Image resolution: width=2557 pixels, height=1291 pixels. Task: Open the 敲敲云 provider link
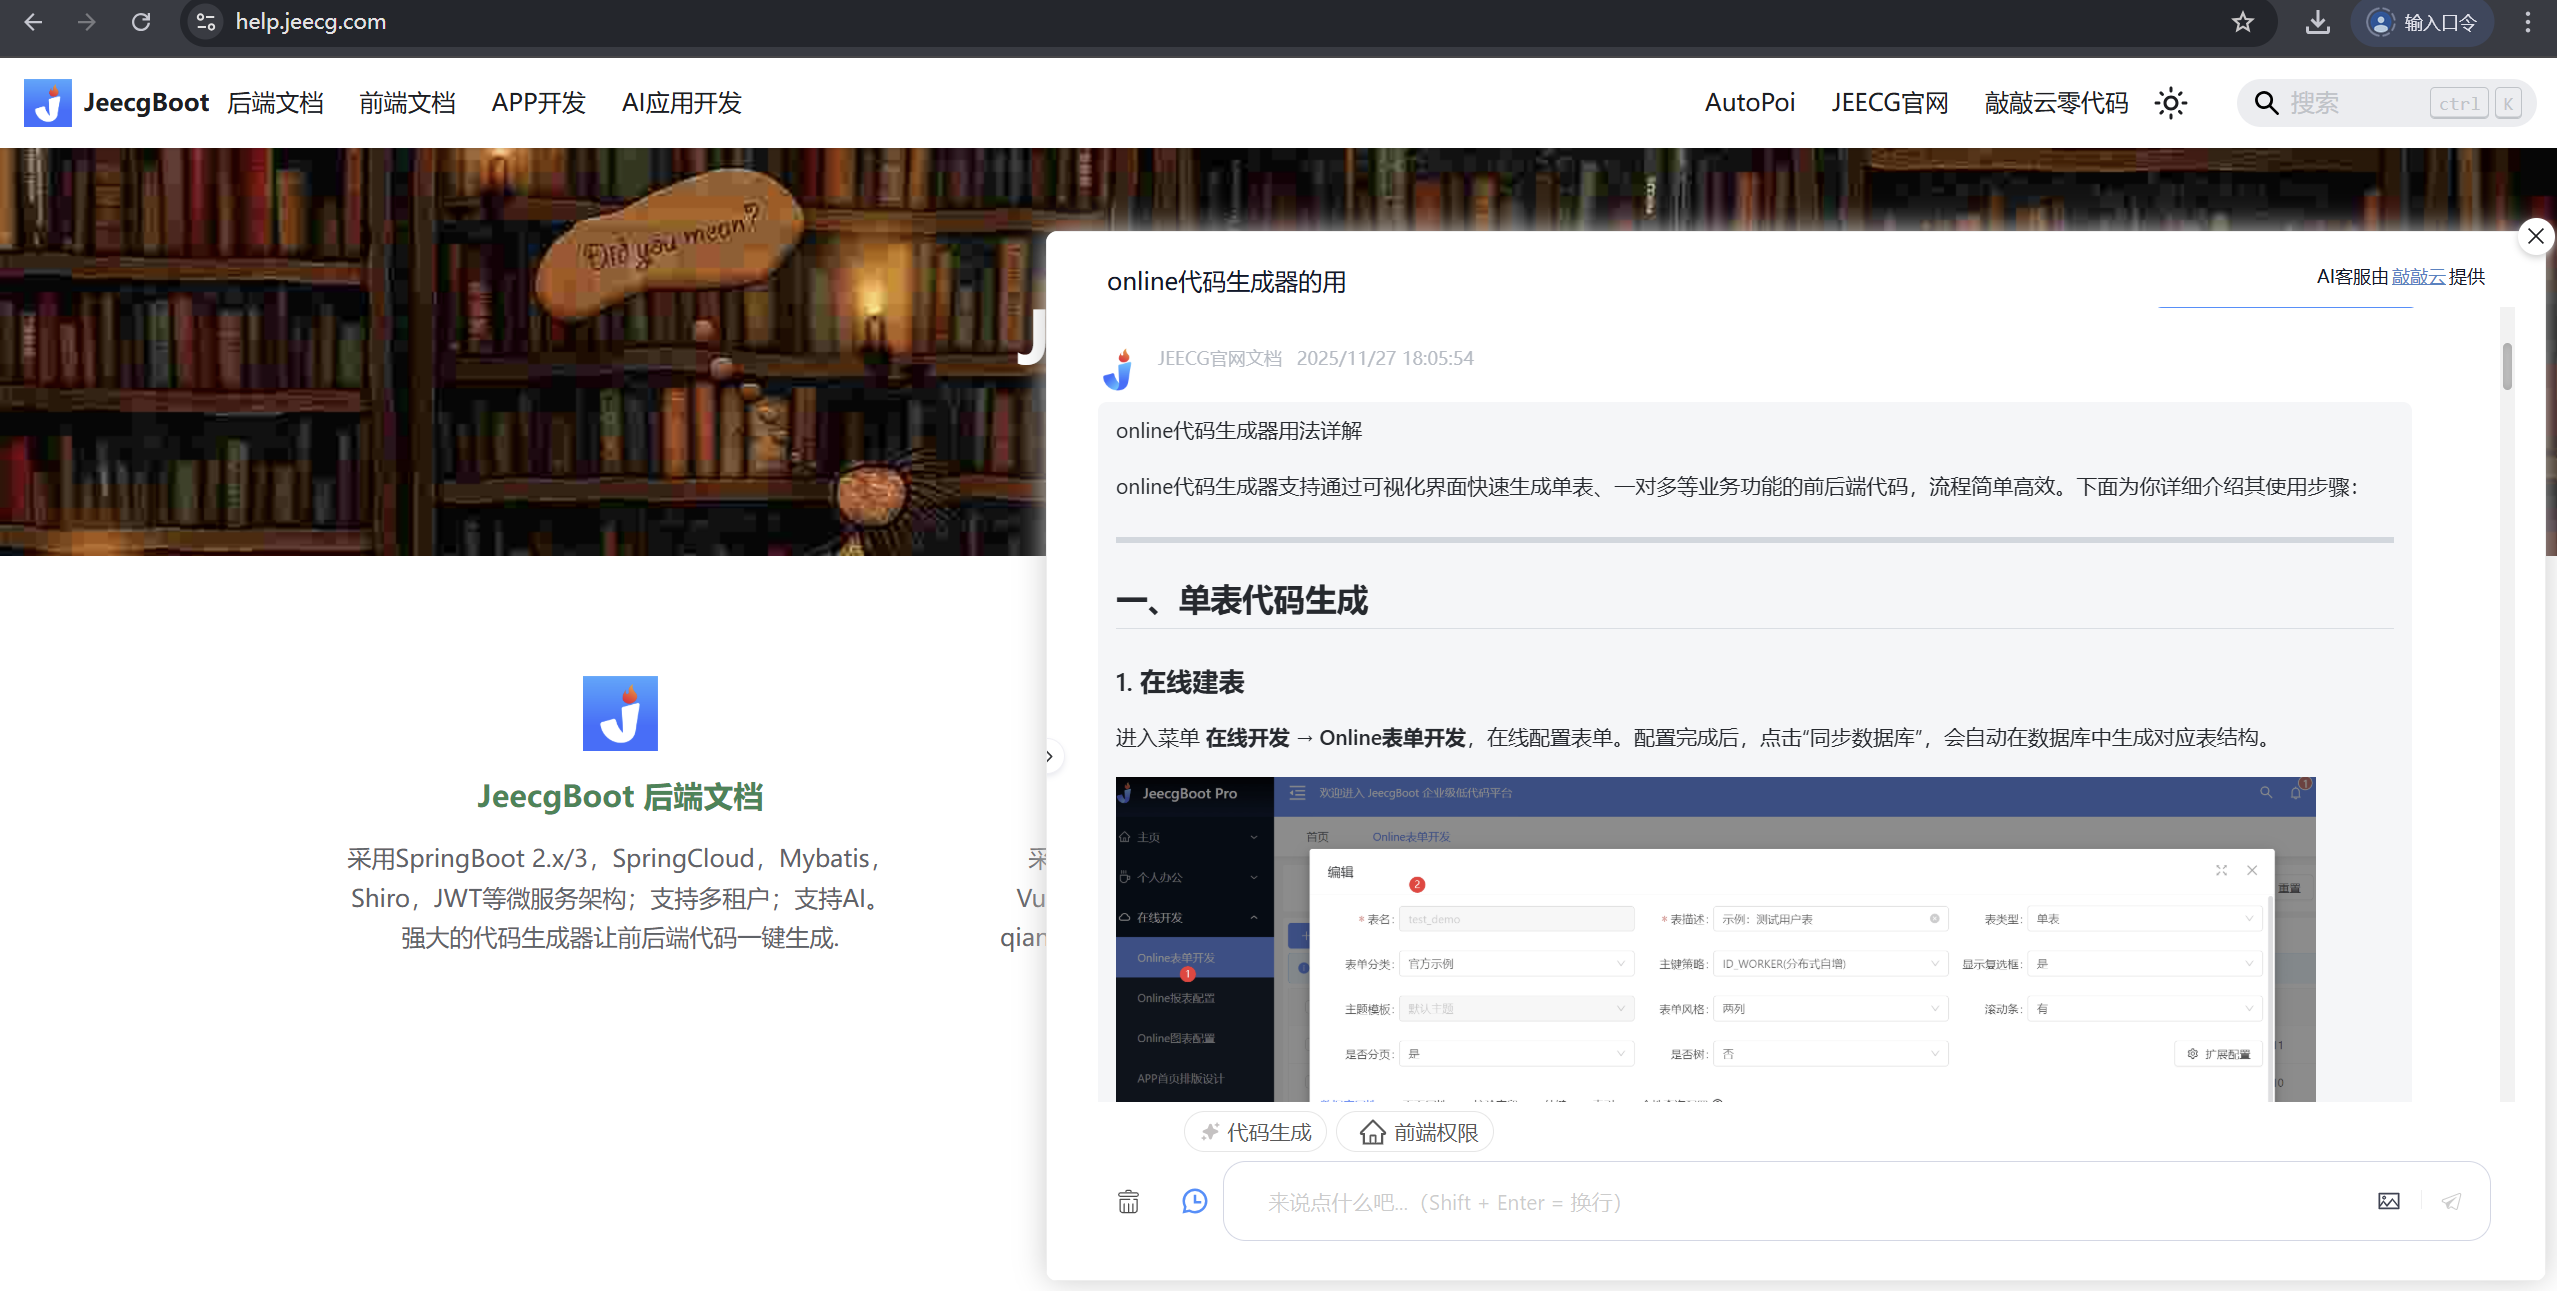pyautogui.click(x=2418, y=277)
